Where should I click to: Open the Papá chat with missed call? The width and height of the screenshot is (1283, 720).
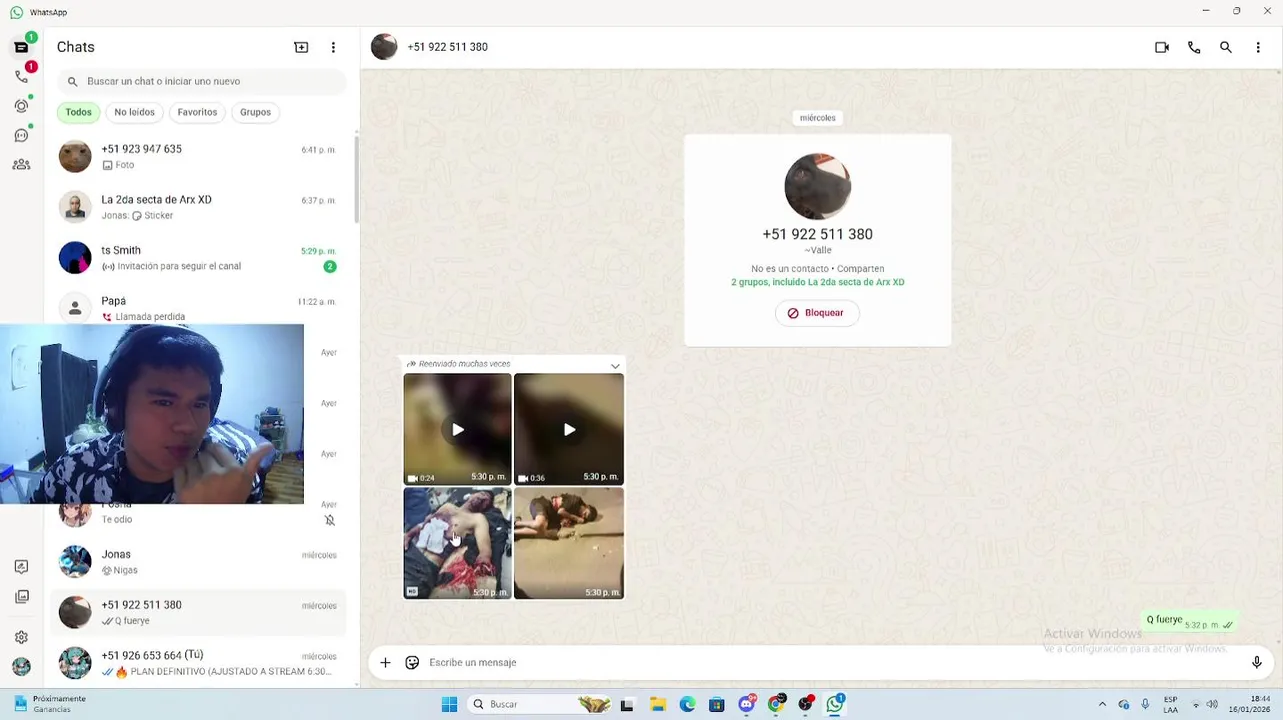198,306
